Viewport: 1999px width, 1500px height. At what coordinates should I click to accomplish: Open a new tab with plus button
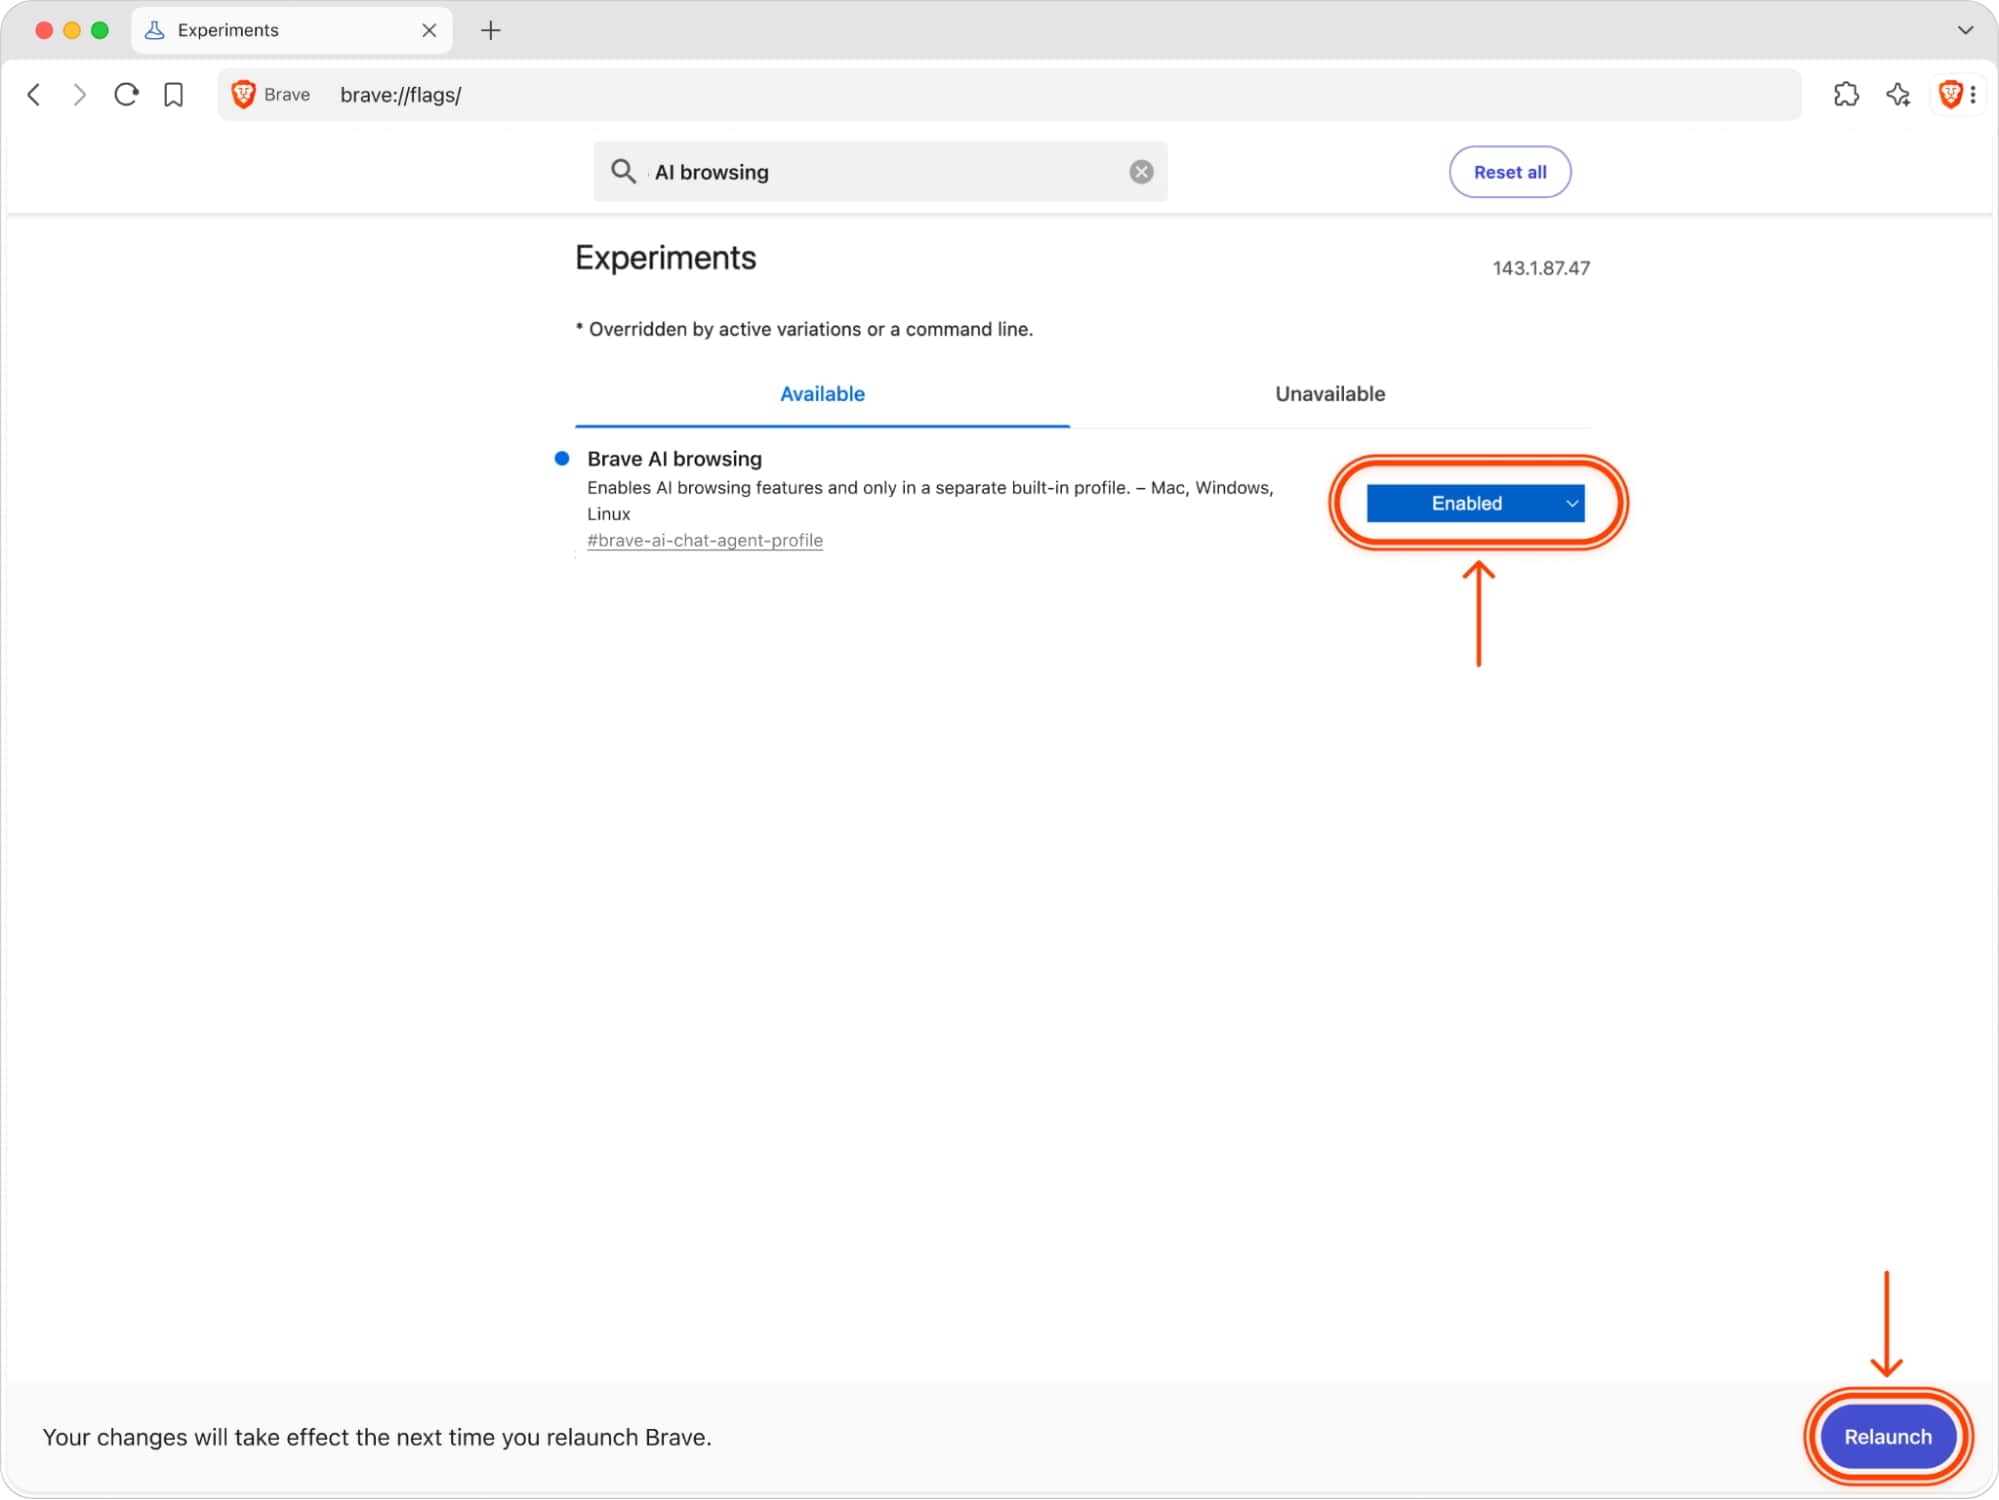pos(490,30)
